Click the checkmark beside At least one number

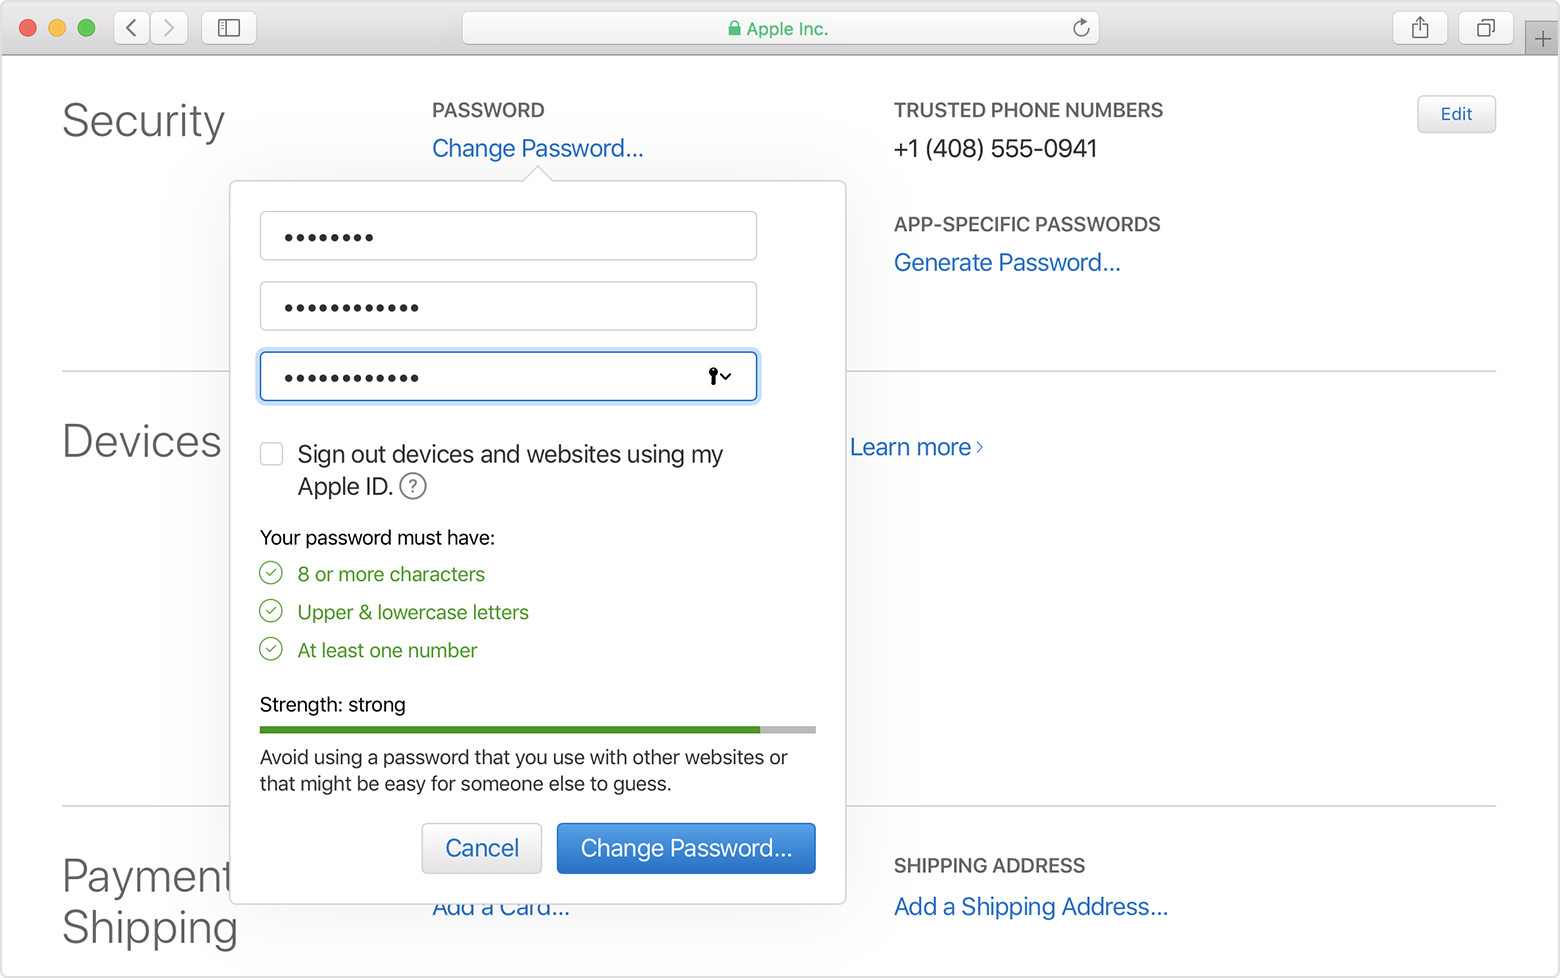[271, 649]
